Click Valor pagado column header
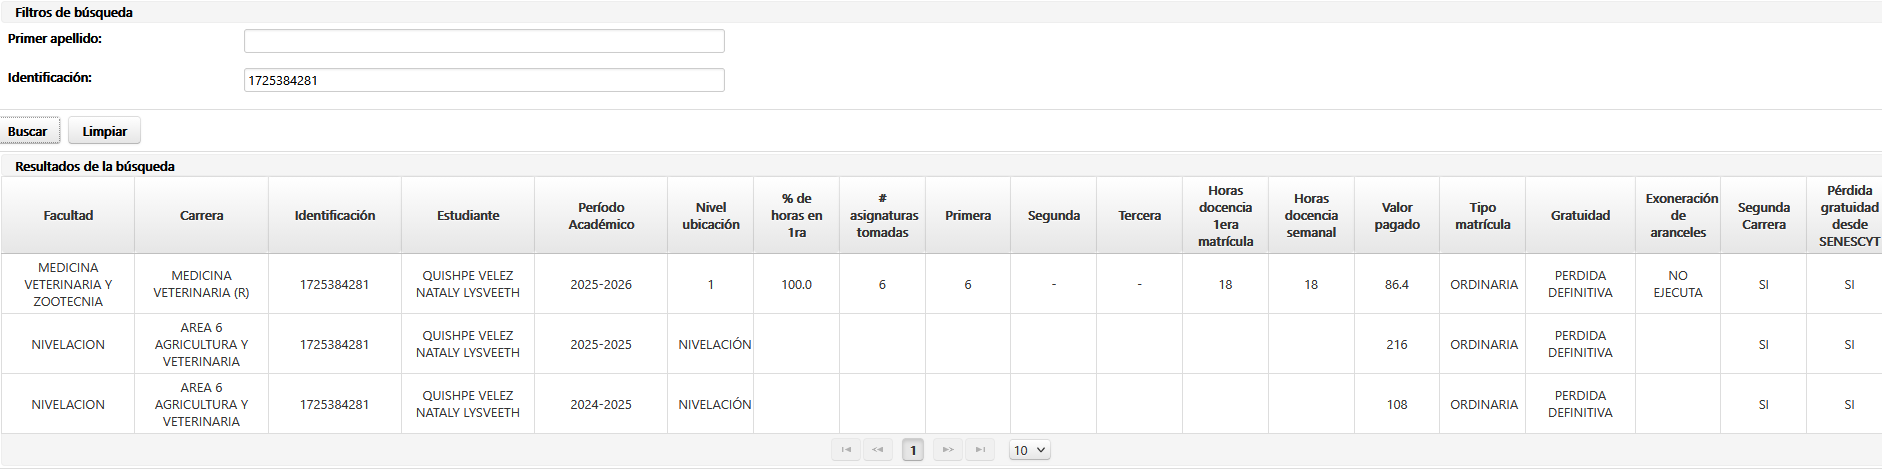Image resolution: width=1882 pixels, height=472 pixels. pos(1397,215)
